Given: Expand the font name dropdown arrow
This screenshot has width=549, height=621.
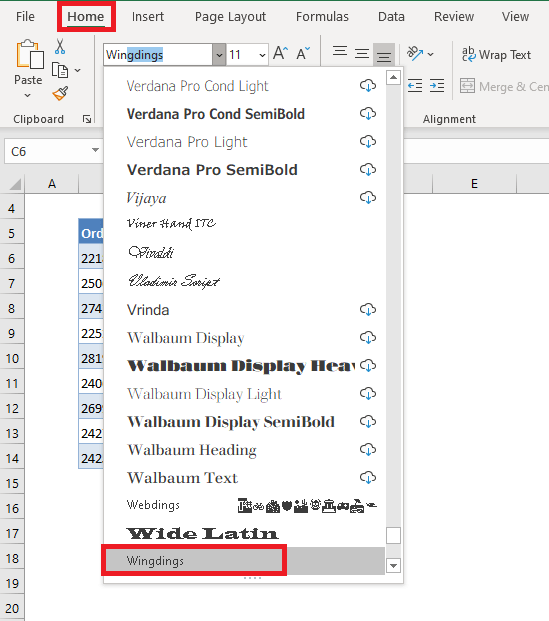Looking at the screenshot, I should coord(219,55).
